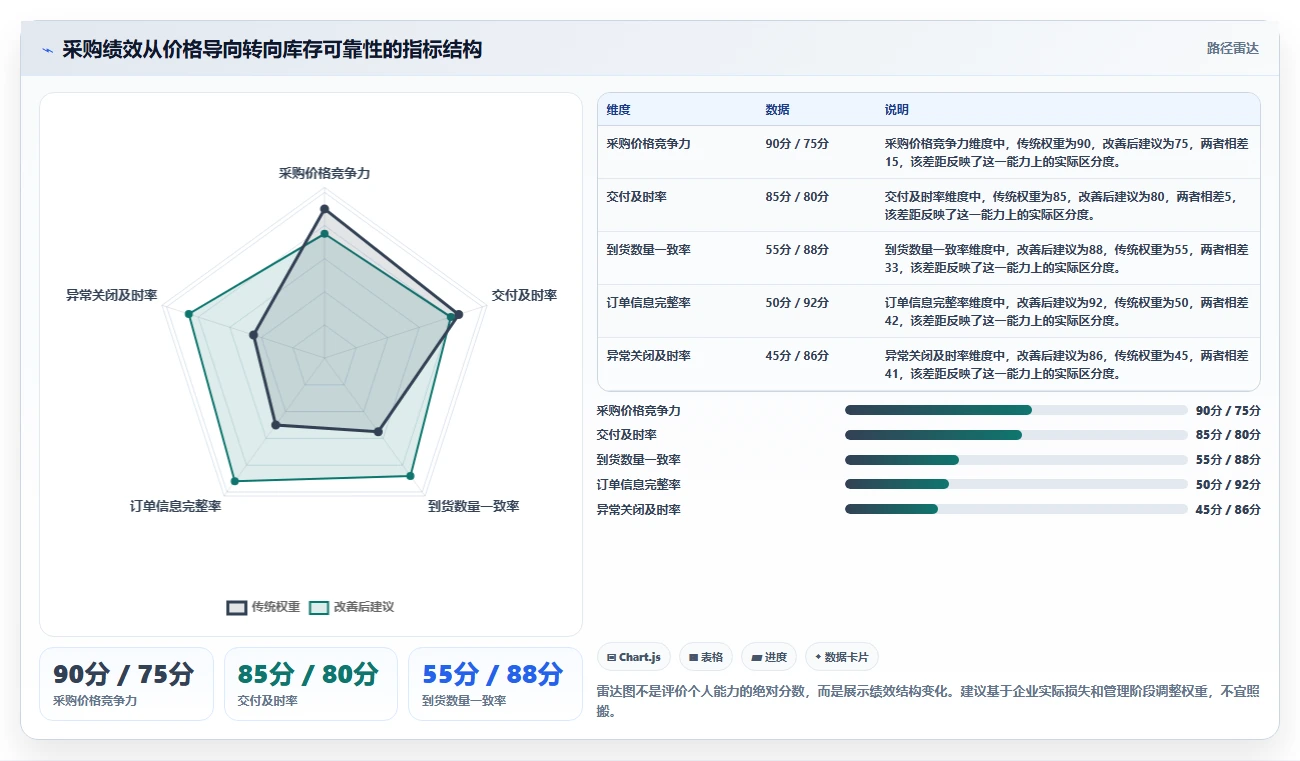Click the 说明 column header
Viewport: 1300px width, 761px height.
pos(896,110)
